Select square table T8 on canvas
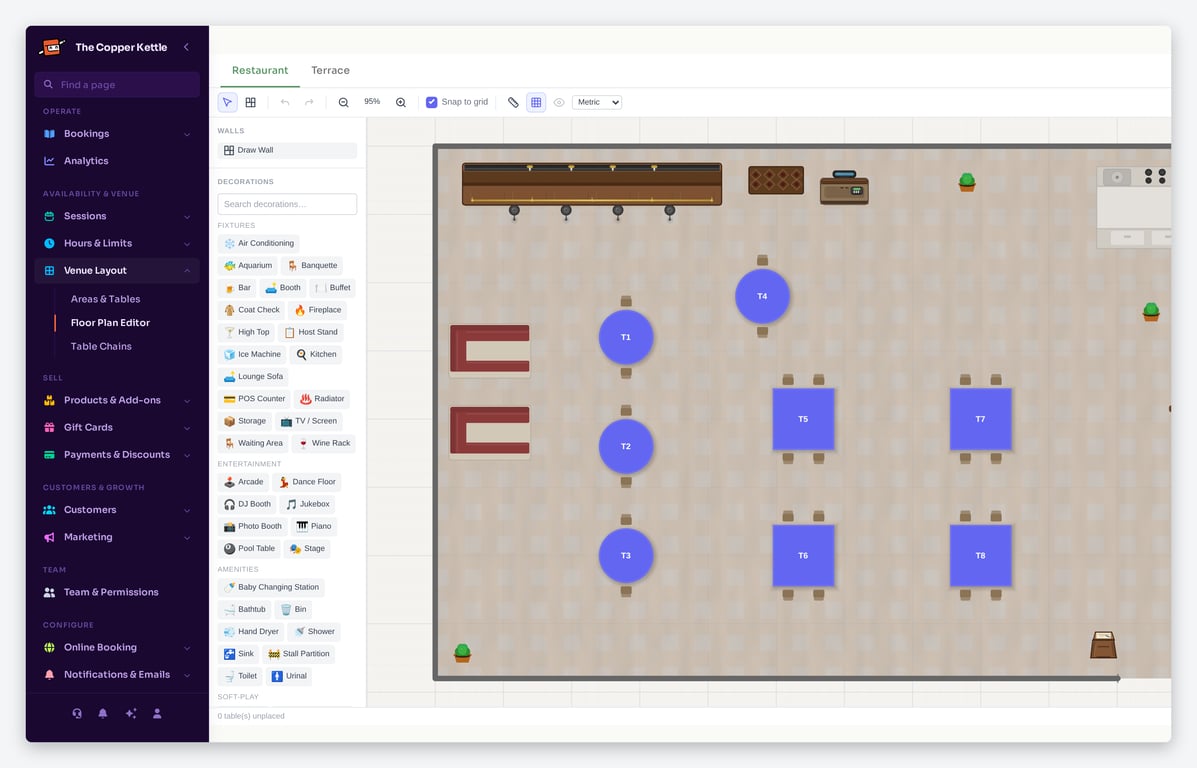1197x768 pixels. point(980,556)
